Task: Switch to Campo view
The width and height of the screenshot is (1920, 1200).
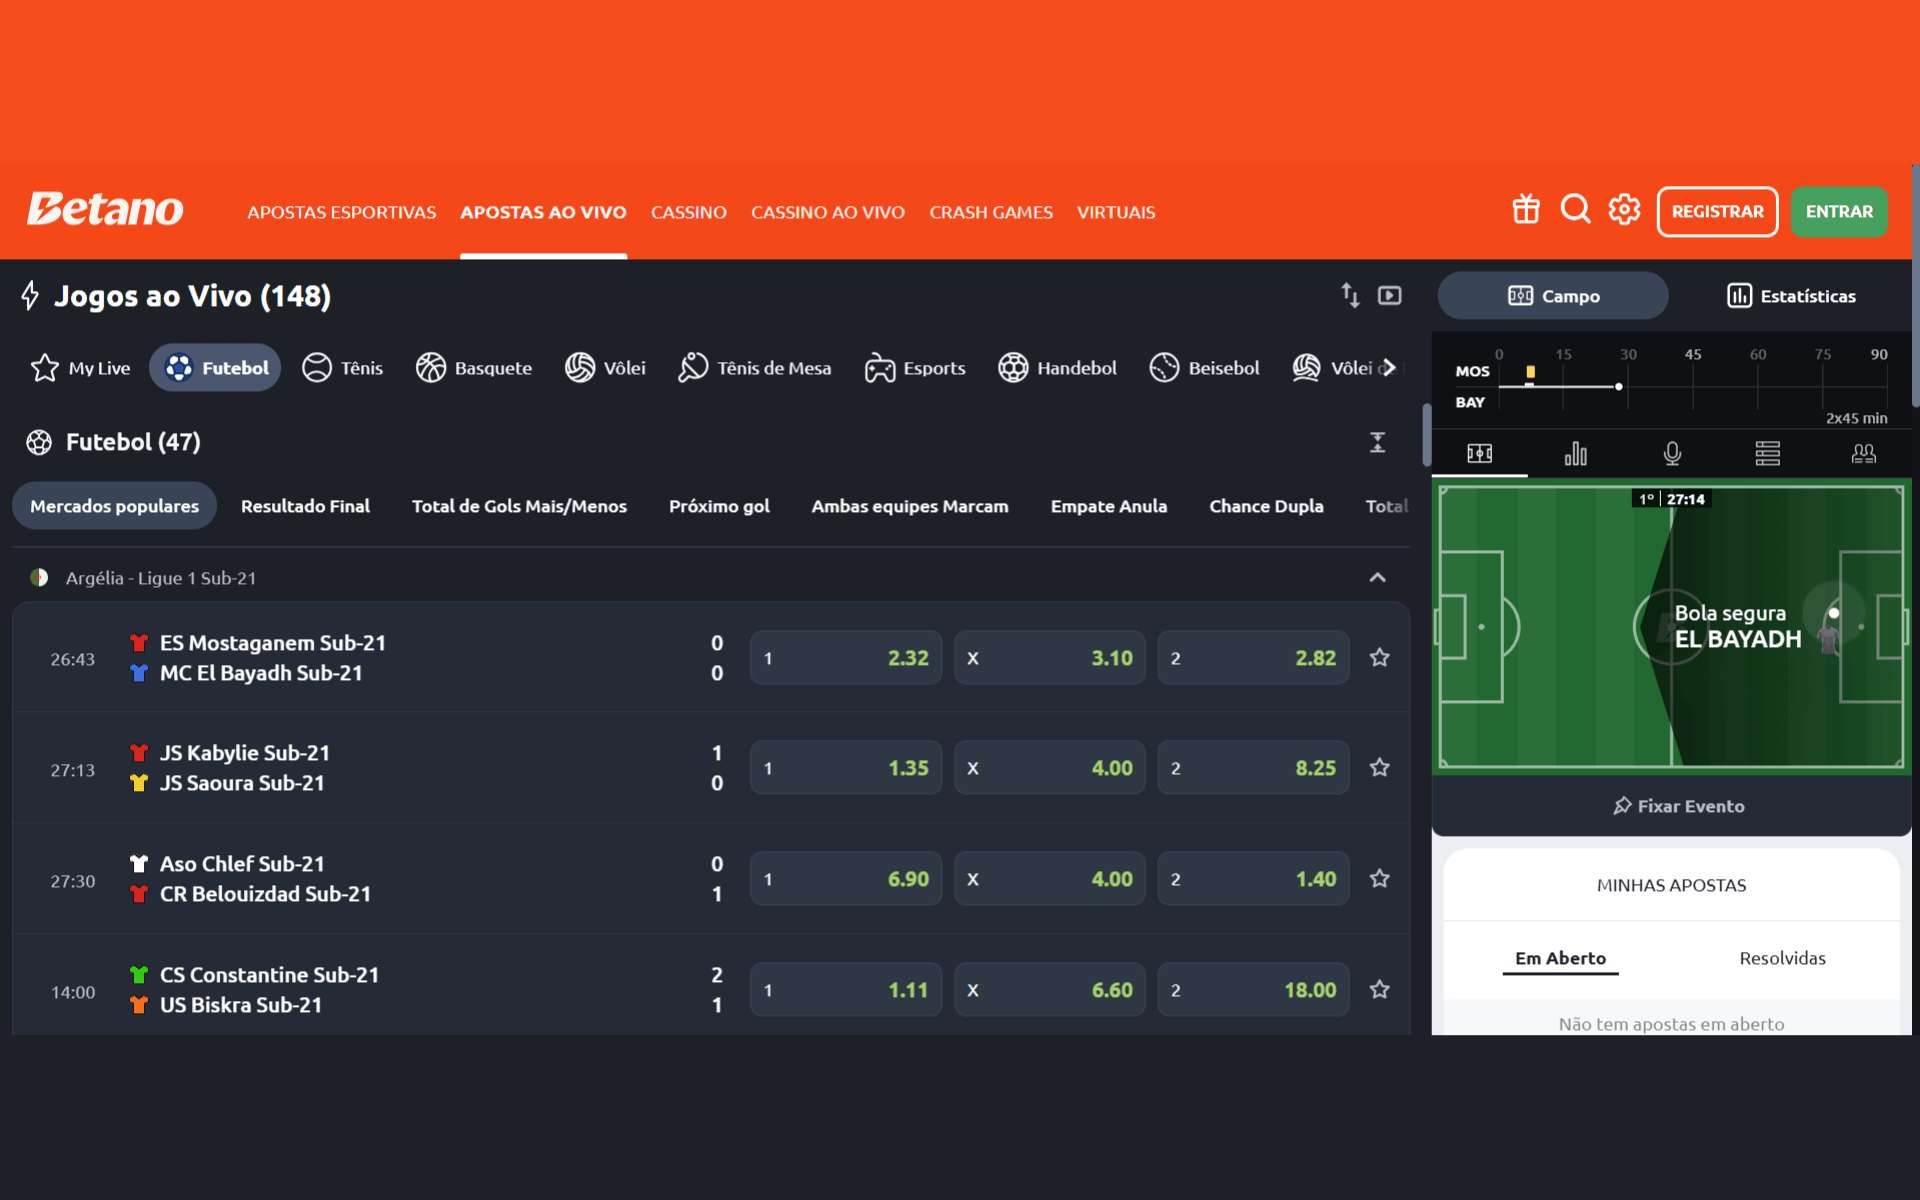Action: tap(1553, 296)
